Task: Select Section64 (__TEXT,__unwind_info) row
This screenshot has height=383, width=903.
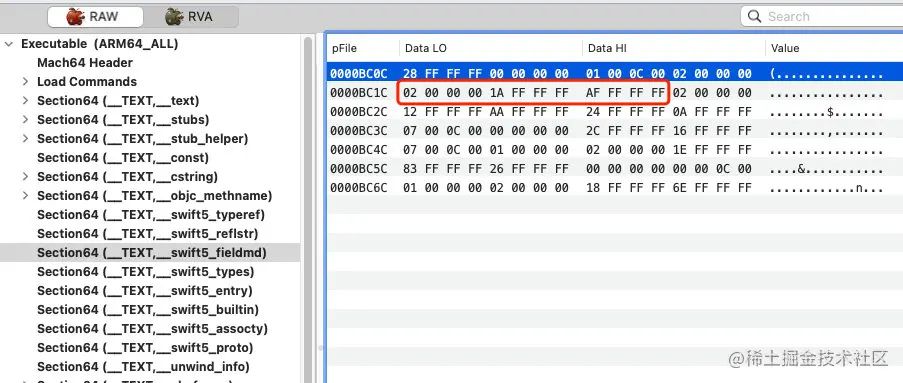Action: tap(143, 367)
